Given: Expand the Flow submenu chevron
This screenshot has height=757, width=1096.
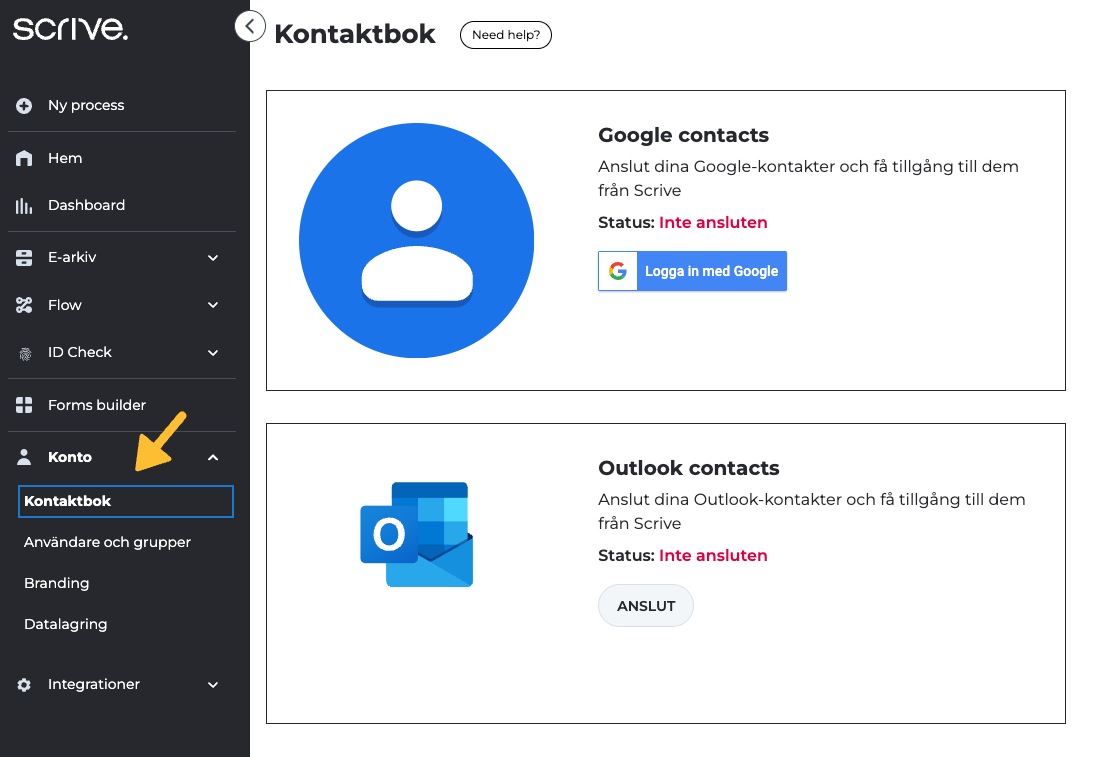Looking at the screenshot, I should tap(213, 306).
